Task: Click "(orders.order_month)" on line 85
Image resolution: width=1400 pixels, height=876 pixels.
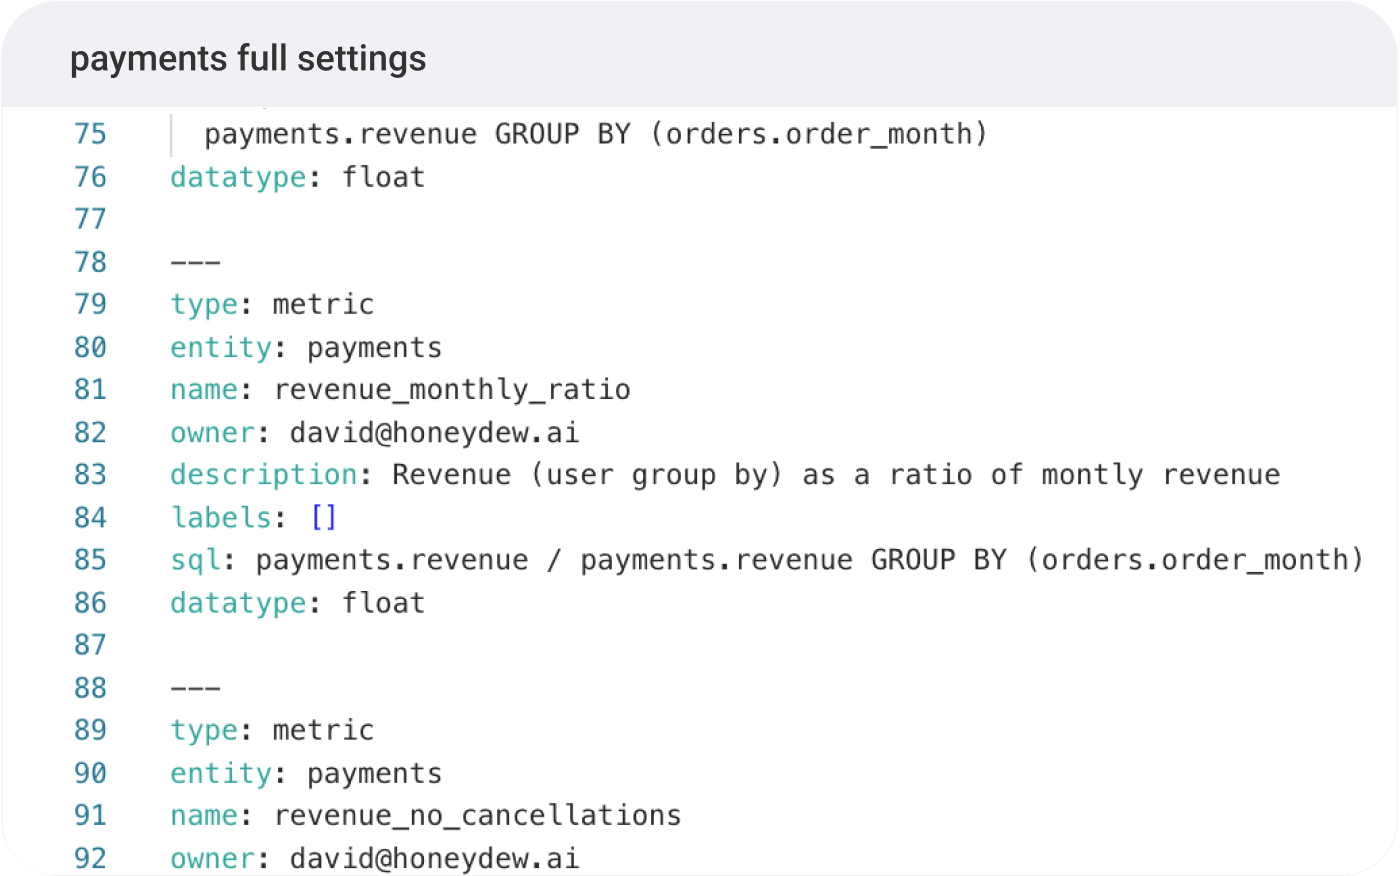Action: point(1194,559)
